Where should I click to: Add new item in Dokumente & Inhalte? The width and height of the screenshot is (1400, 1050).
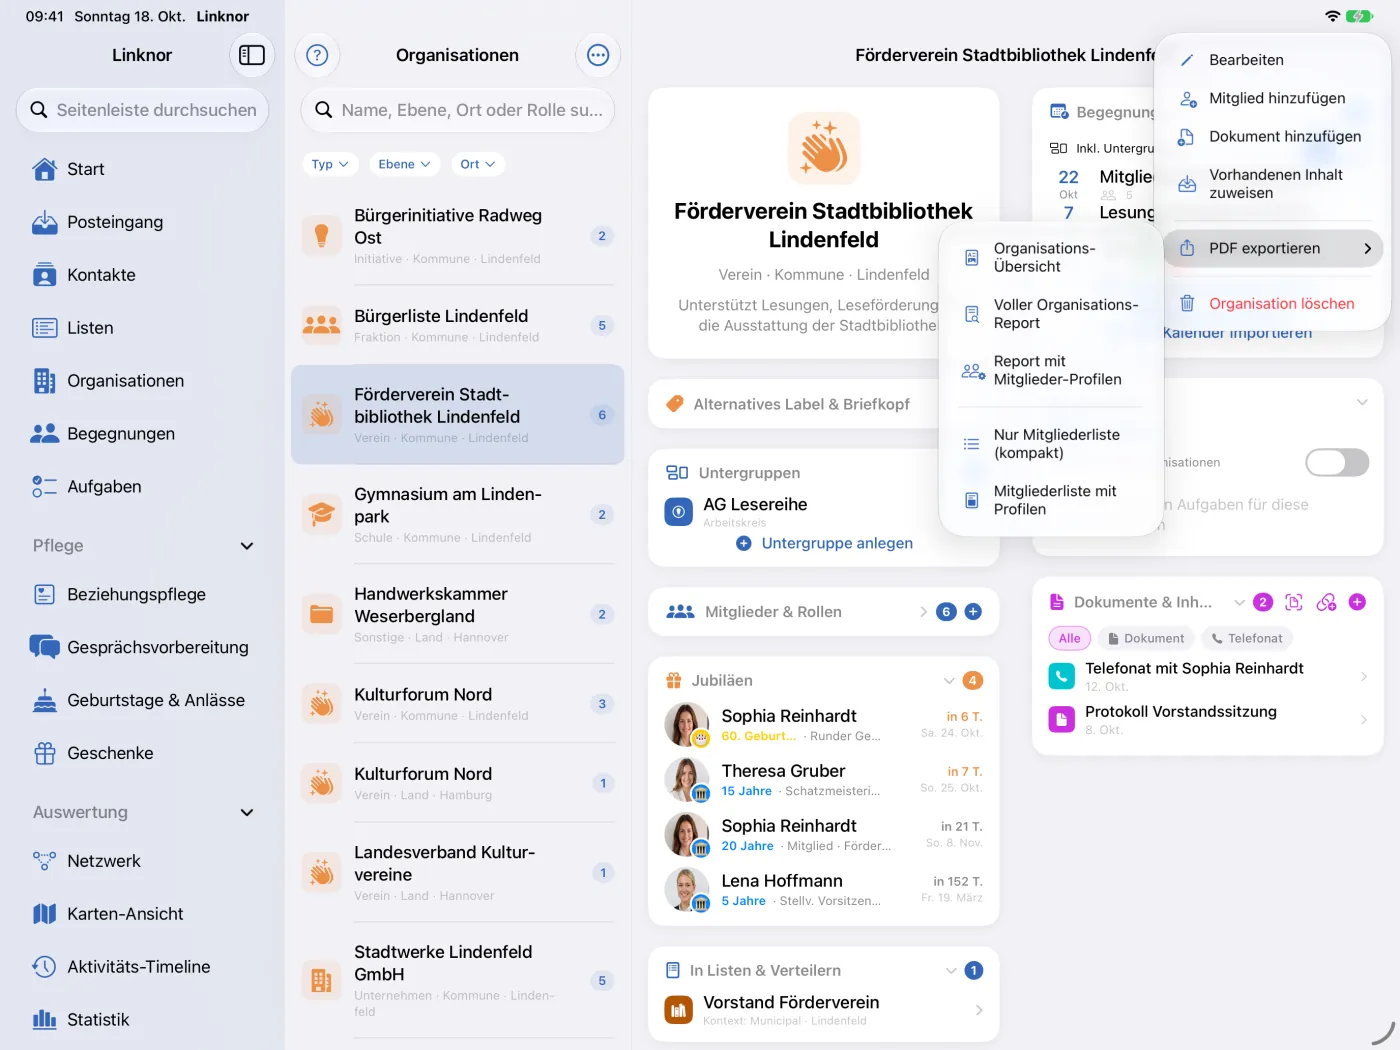tap(1357, 602)
